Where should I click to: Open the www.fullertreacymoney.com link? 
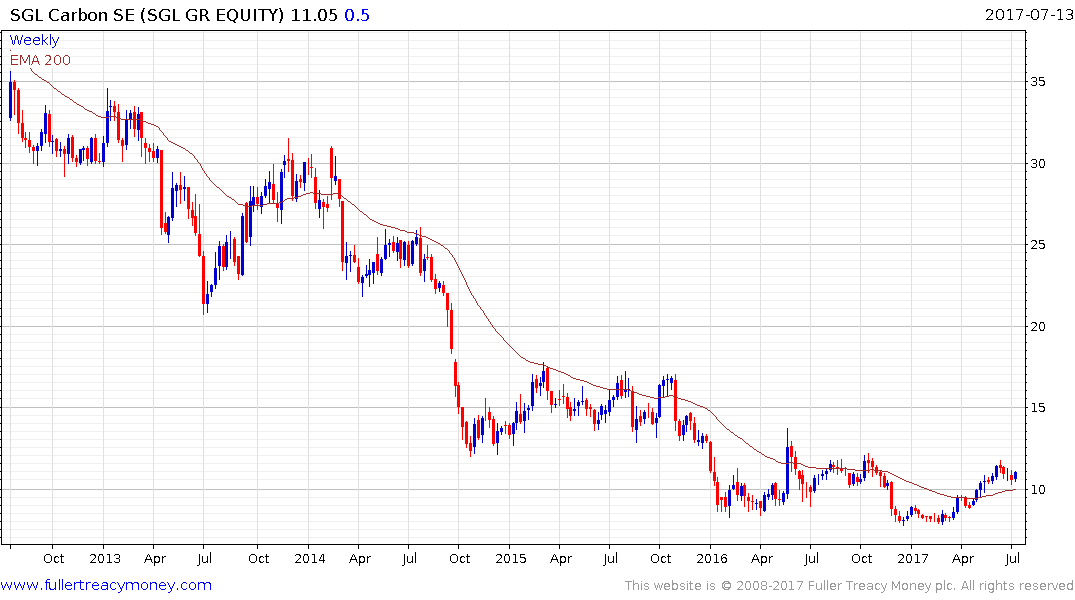tap(106, 585)
